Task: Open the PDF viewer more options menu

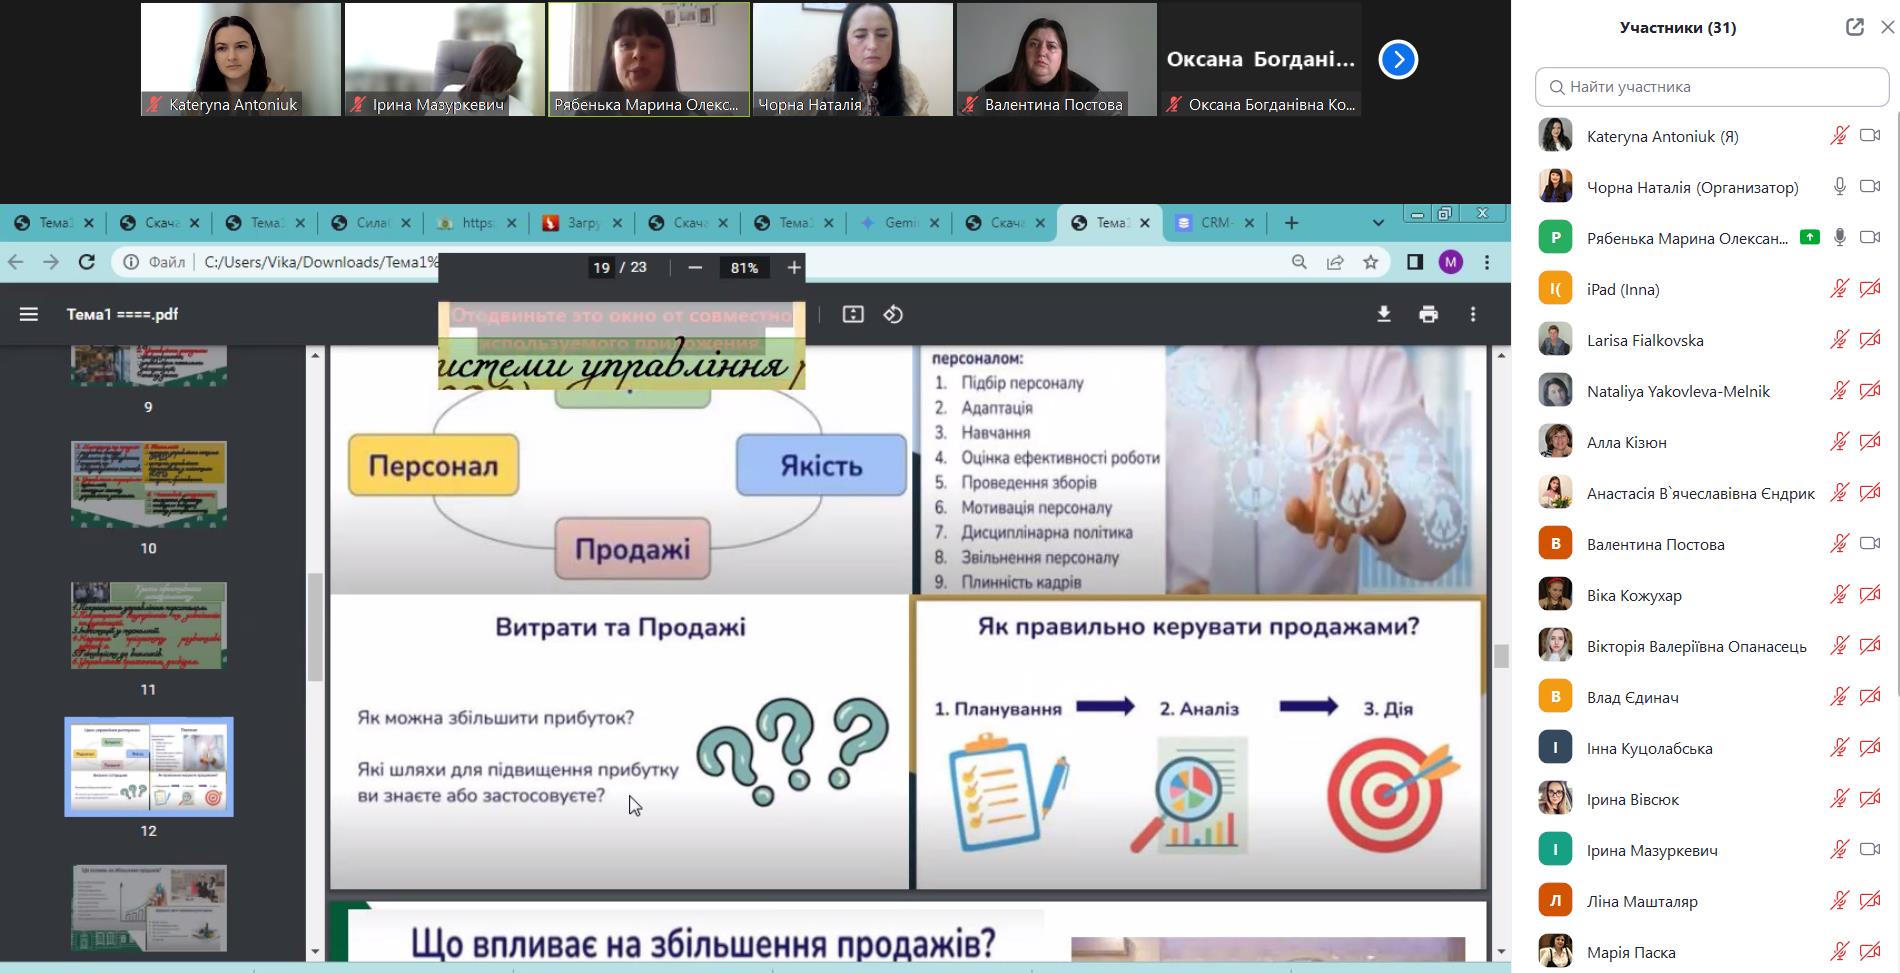Action: [1472, 314]
